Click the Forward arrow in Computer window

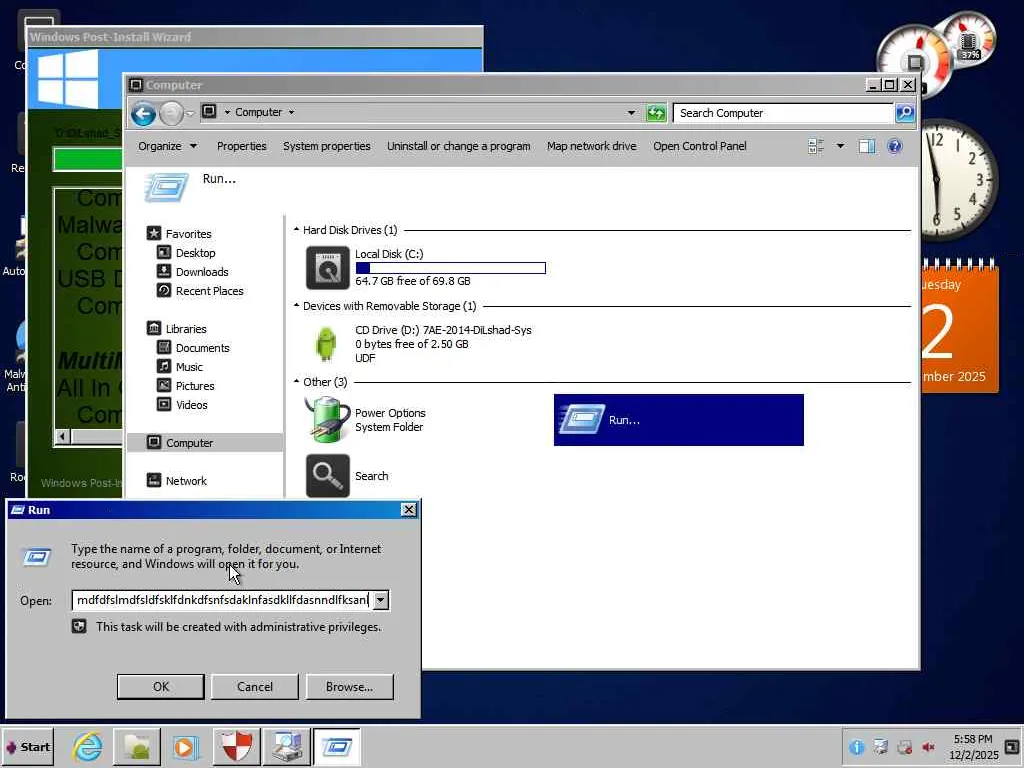171,114
